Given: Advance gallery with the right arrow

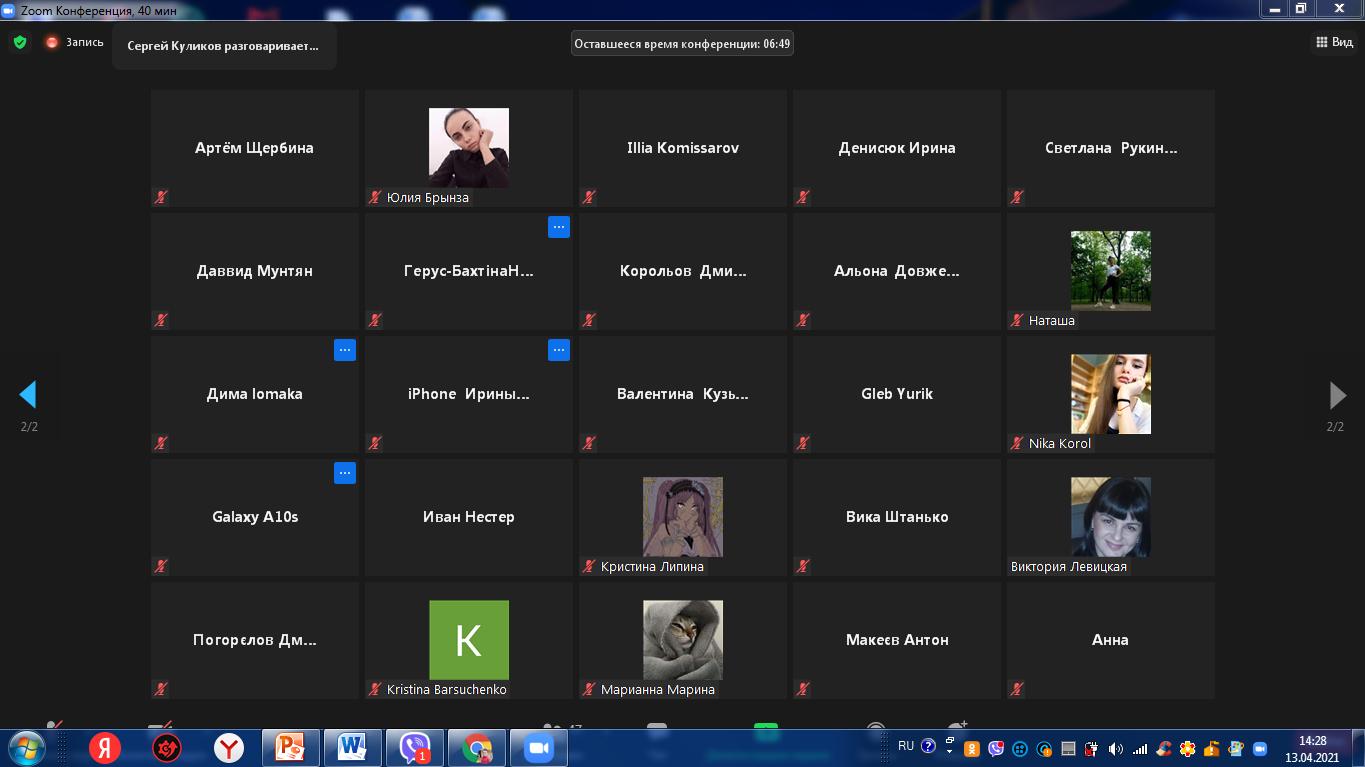Looking at the screenshot, I should tap(1337, 395).
